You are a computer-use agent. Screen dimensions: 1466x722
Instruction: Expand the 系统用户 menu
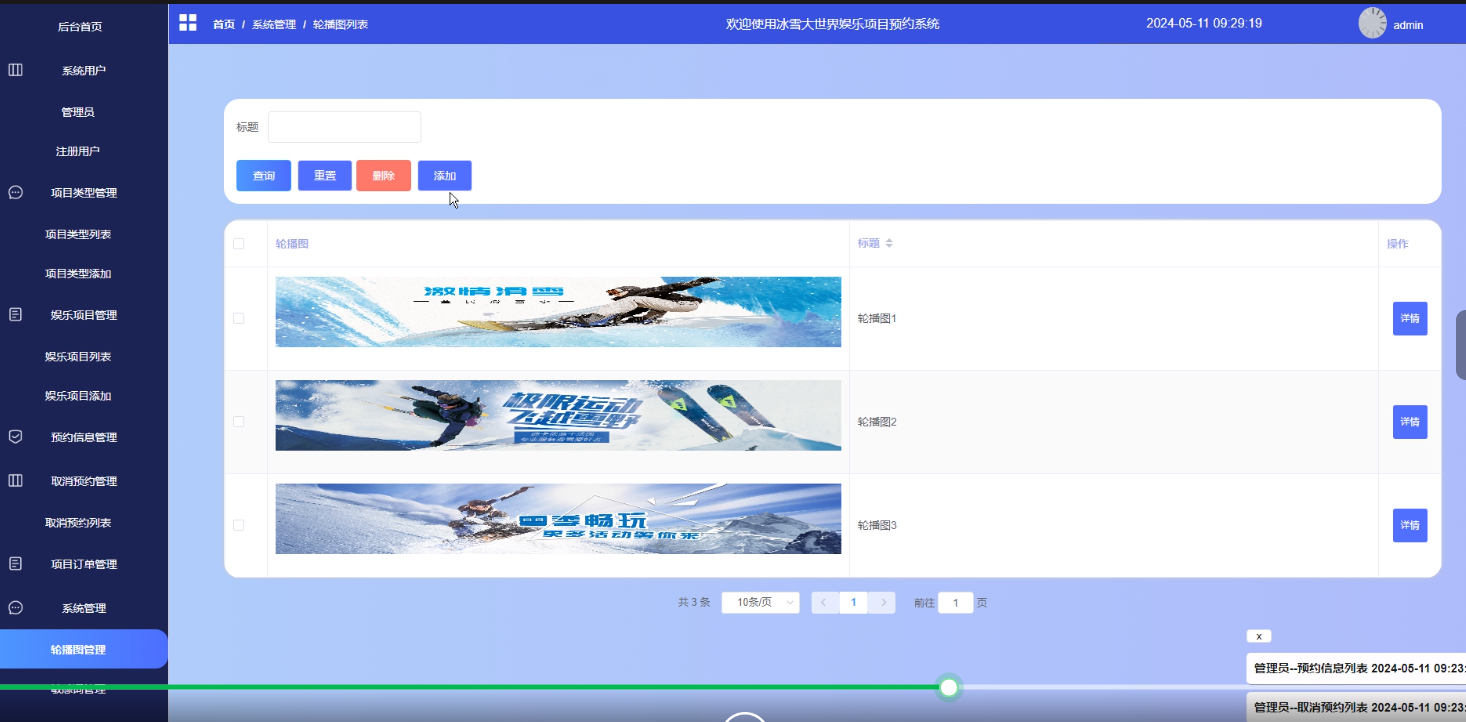[x=84, y=70]
